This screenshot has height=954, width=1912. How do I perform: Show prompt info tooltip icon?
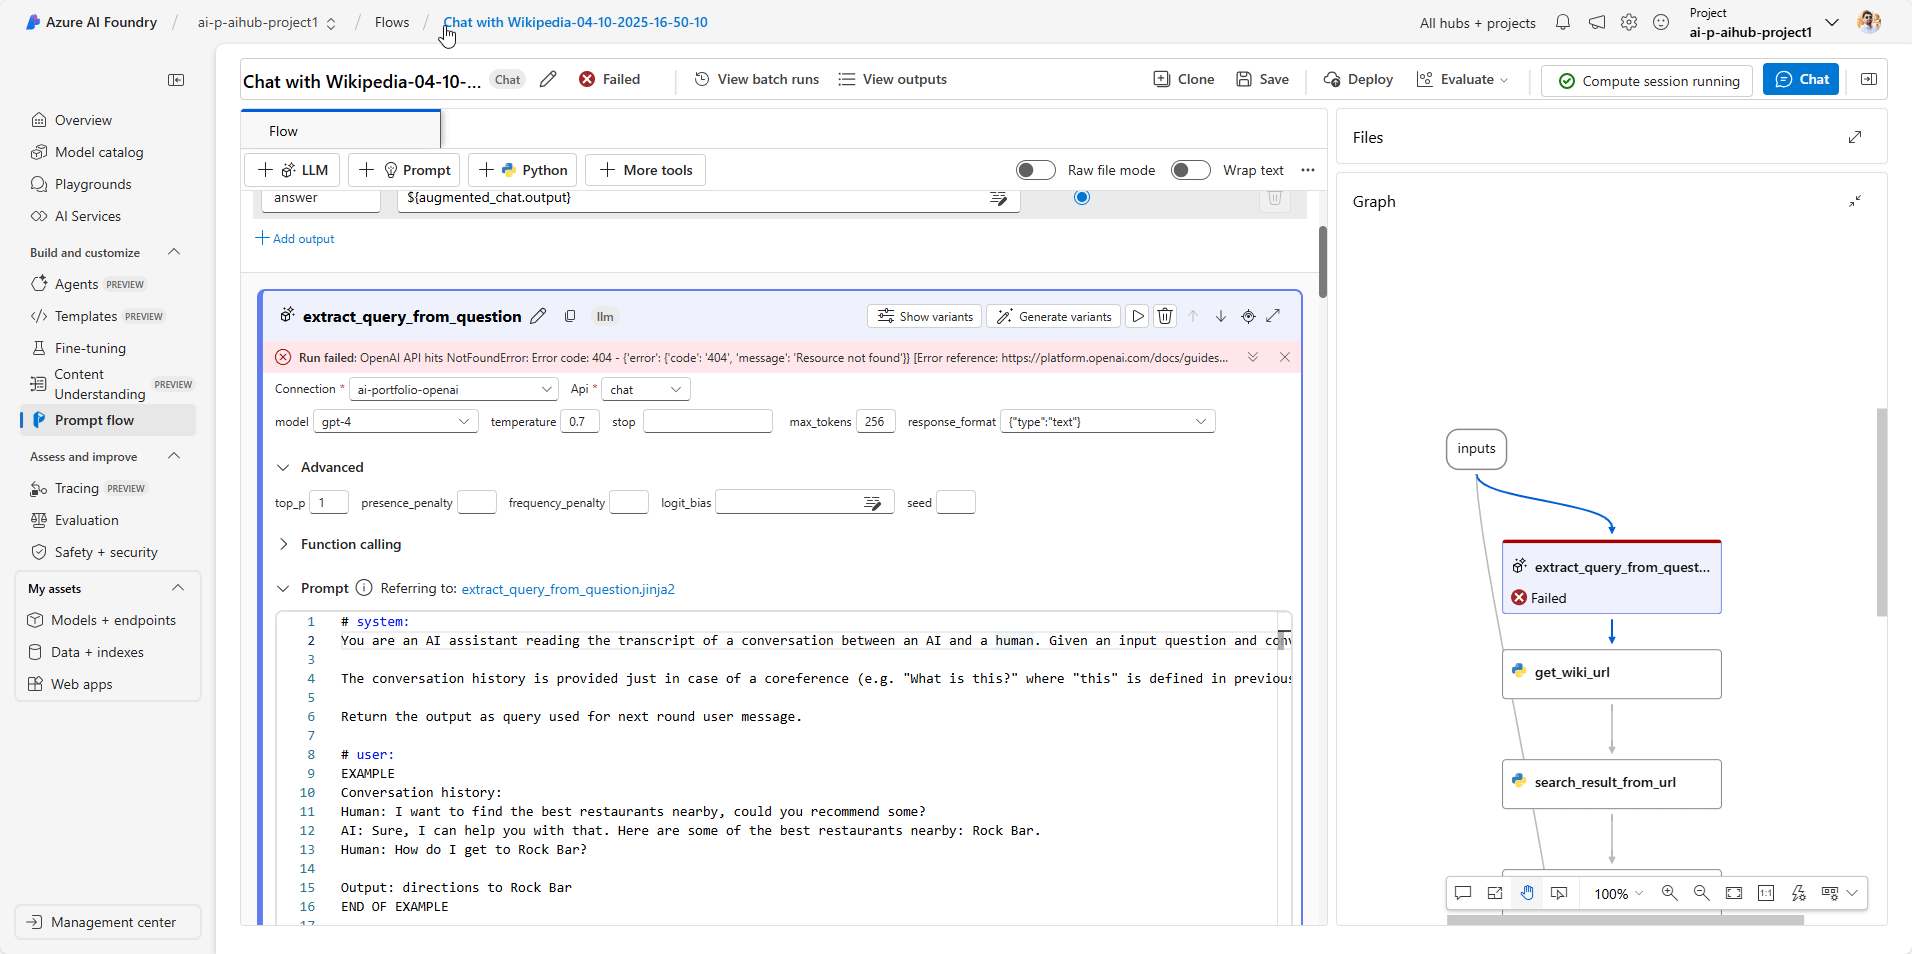(364, 588)
